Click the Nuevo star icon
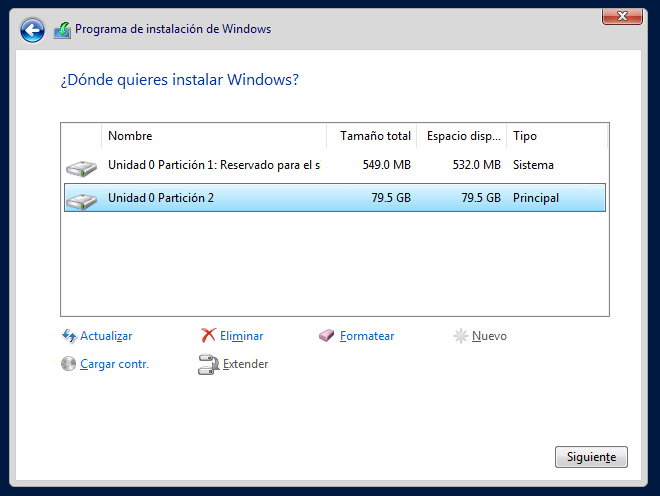The image size is (660, 496). click(460, 336)
